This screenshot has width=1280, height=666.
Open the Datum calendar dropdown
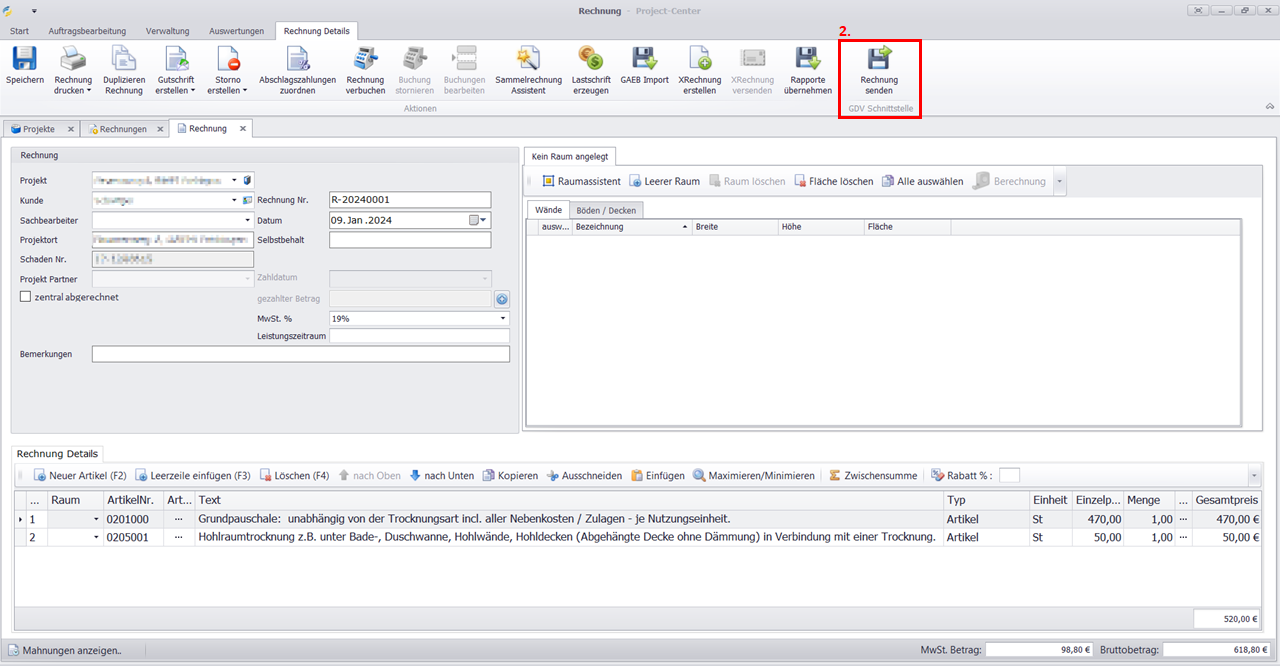[x=484, y=220]
